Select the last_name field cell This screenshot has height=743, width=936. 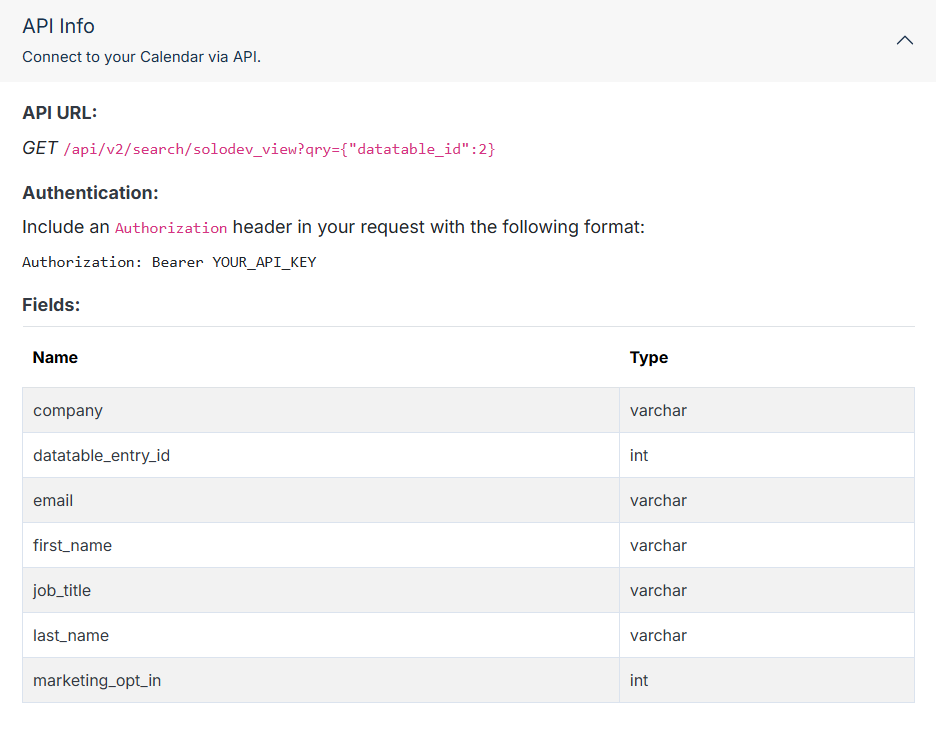coord(321,636)
